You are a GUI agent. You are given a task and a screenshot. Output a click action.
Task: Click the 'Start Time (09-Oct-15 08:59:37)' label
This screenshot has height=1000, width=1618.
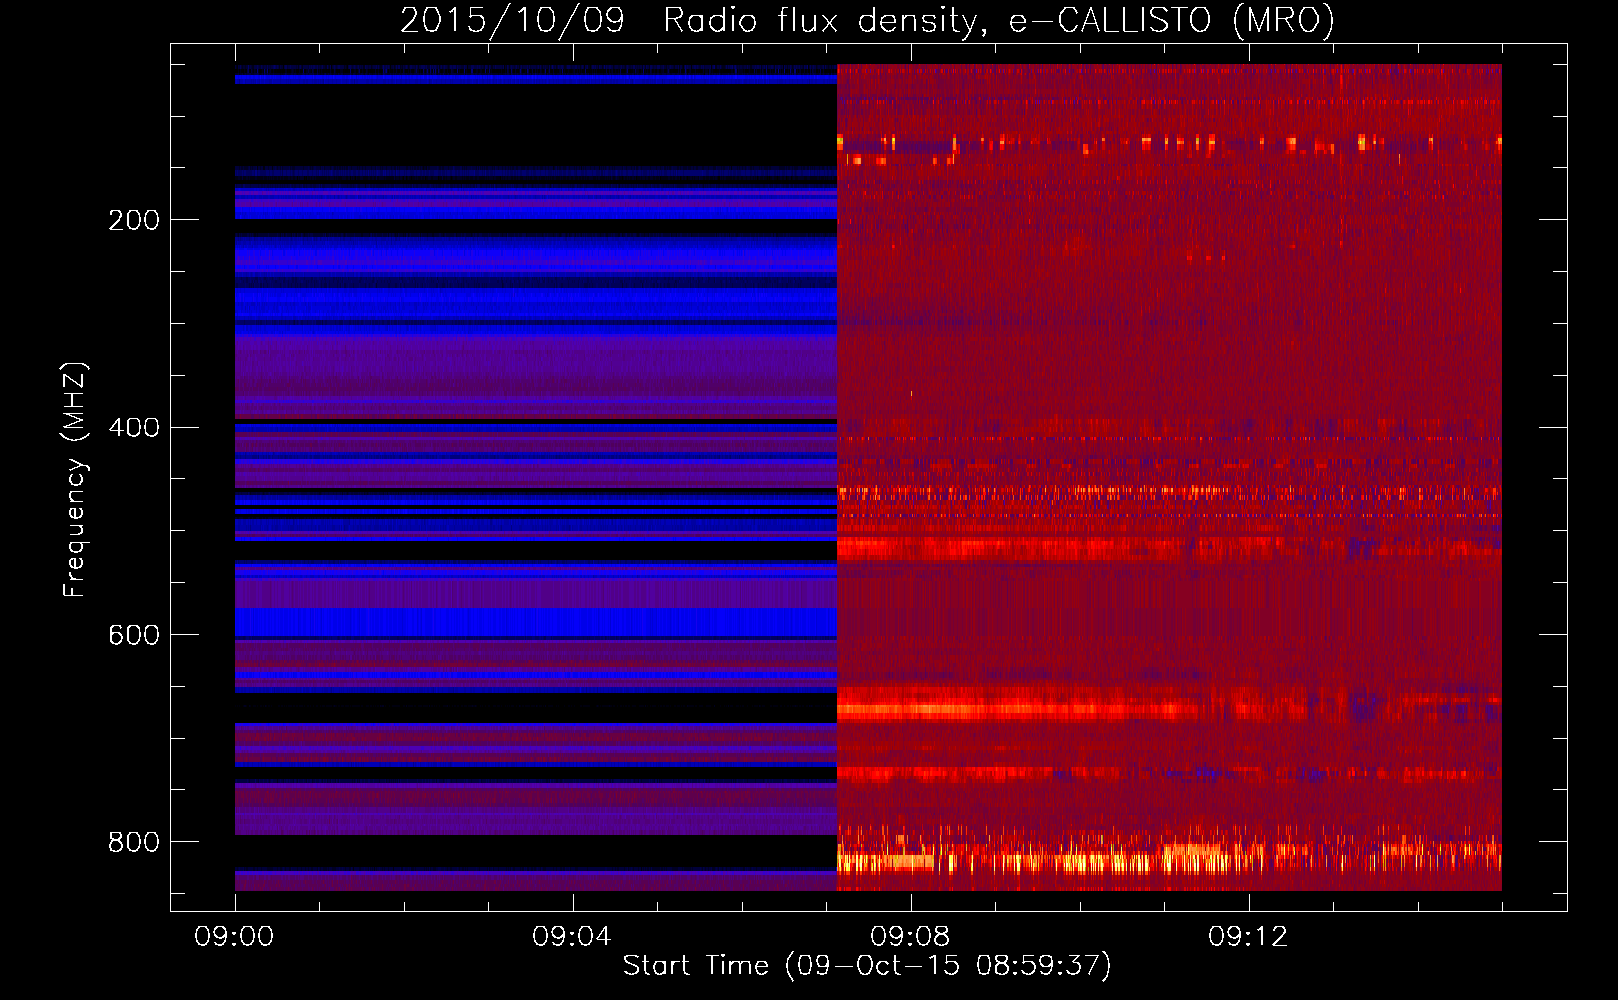tap(867, 966)
